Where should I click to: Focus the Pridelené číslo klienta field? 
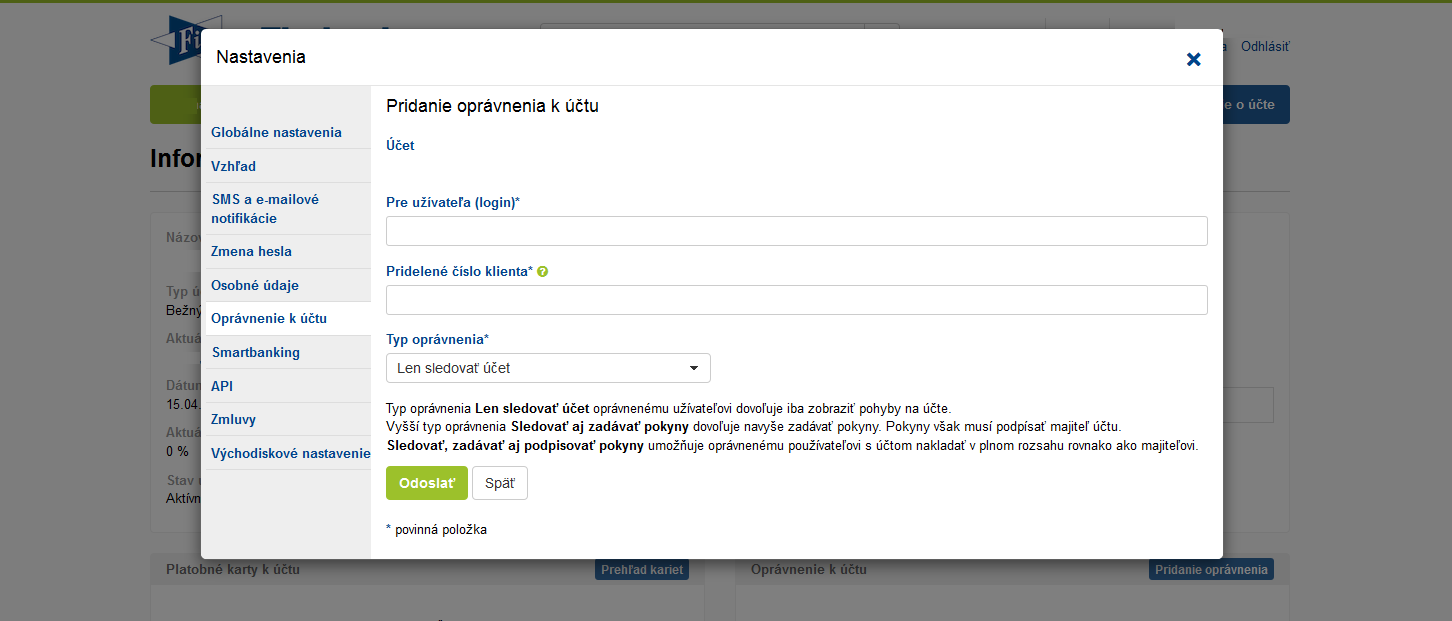pos(796,300)
